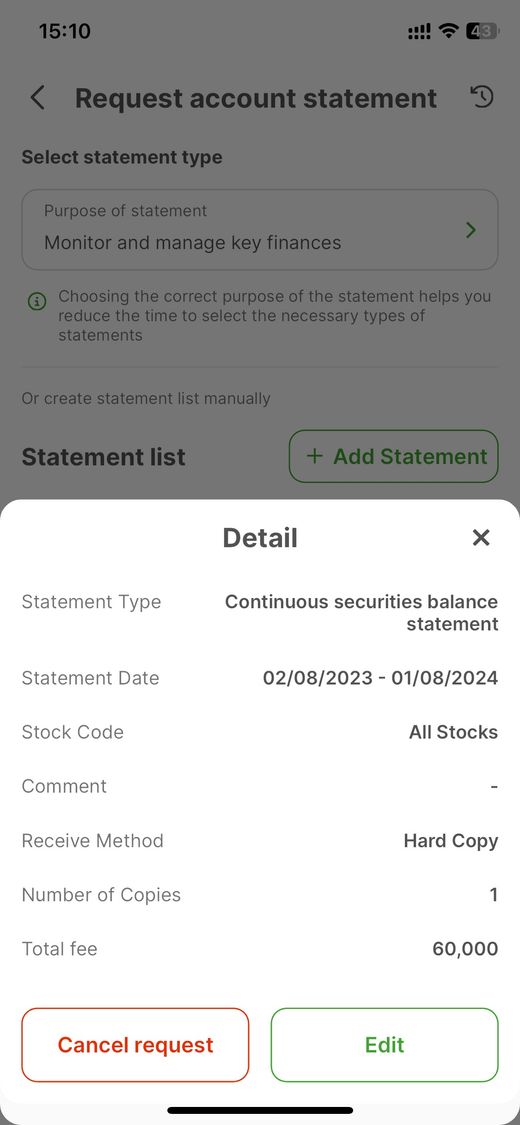Image resolution: width=520 pixels, height=1125 pixels.
Task: Tap the Request account statement title
Action: tap(256, 98)
